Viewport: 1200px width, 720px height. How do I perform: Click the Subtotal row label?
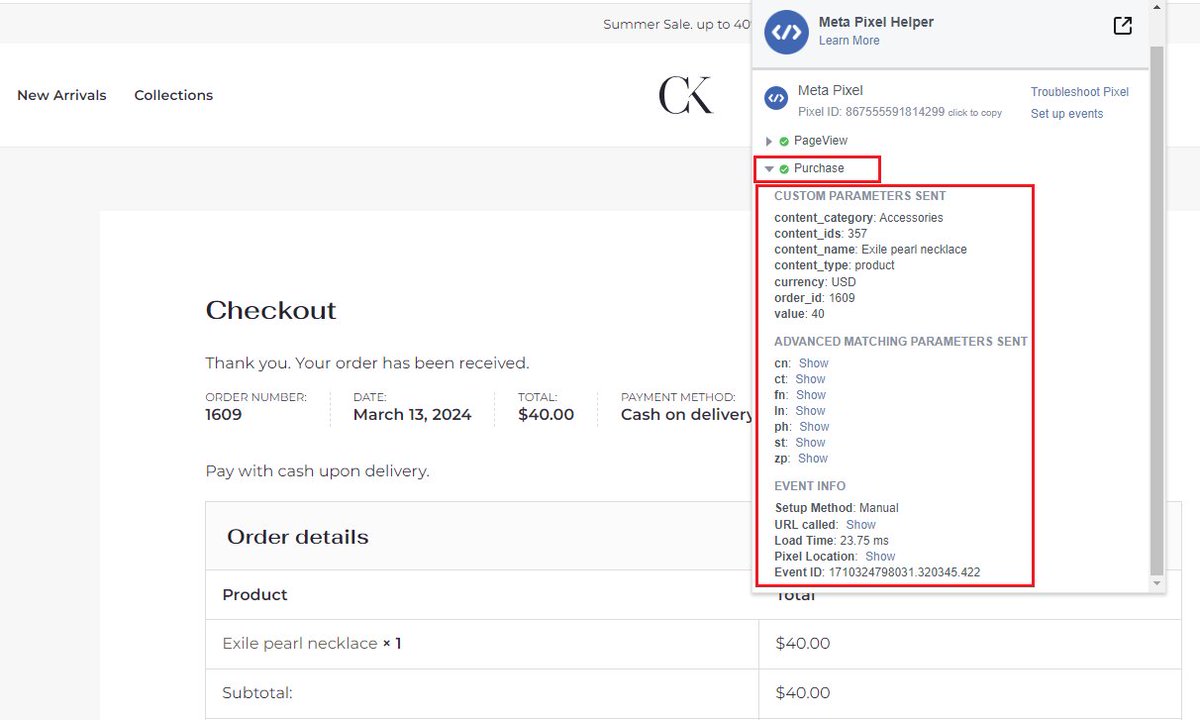(257, 693)
